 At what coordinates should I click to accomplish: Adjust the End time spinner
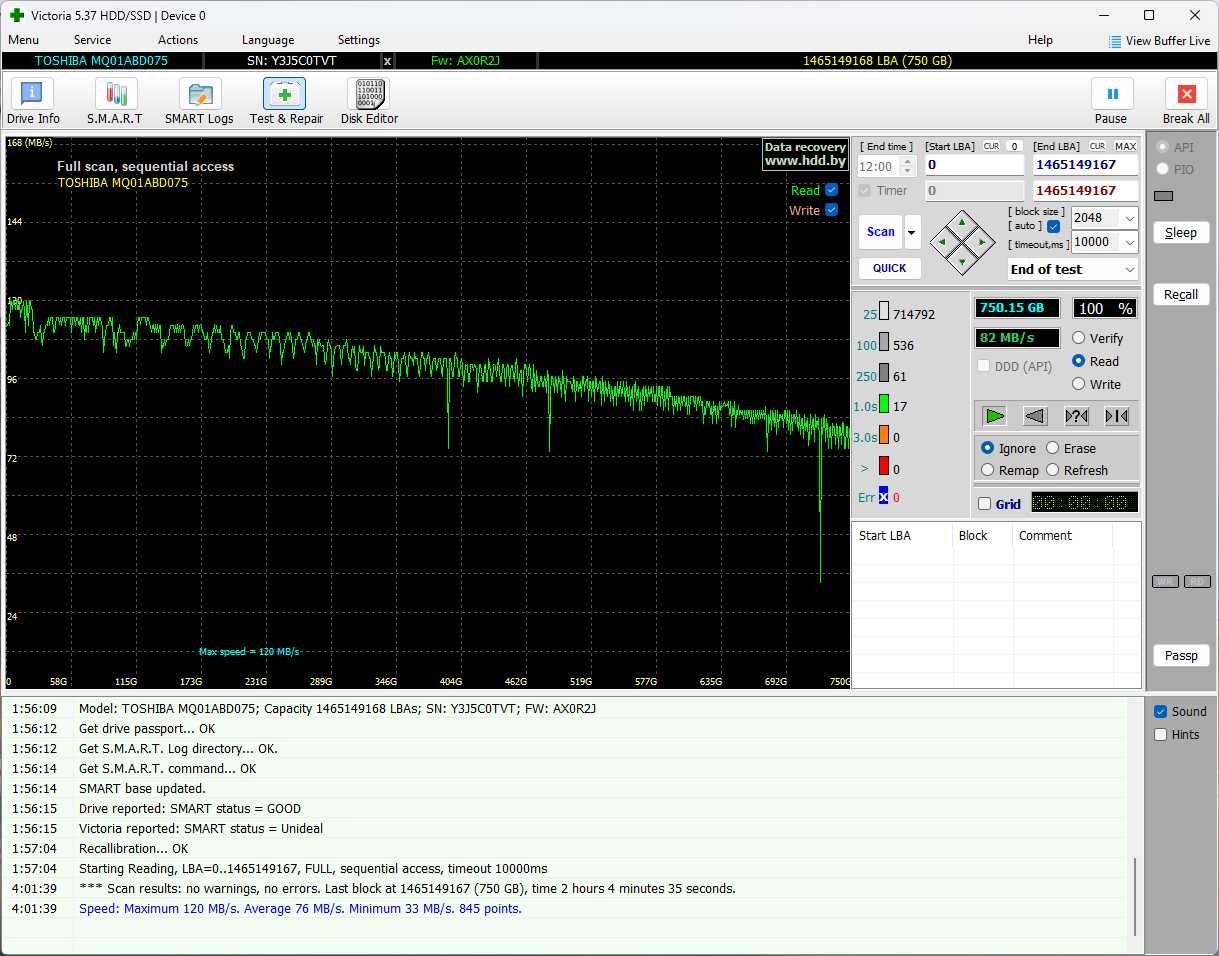[x=907, y=167]
